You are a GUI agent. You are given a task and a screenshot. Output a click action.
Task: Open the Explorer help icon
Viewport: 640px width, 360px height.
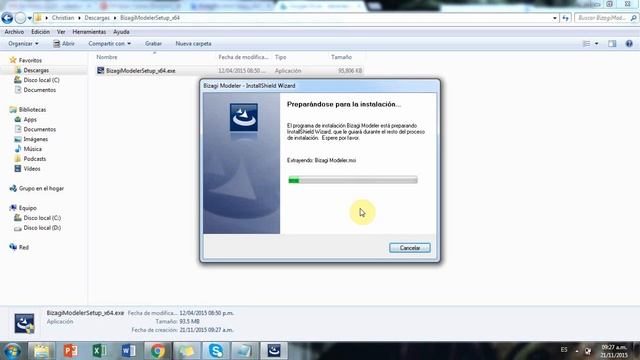(629, 43)
